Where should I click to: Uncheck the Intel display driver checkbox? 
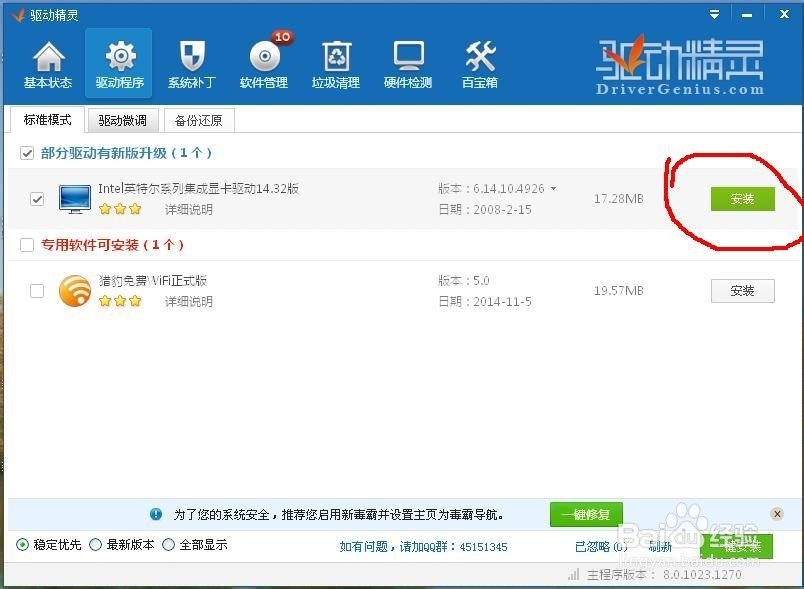coord(37,199)
